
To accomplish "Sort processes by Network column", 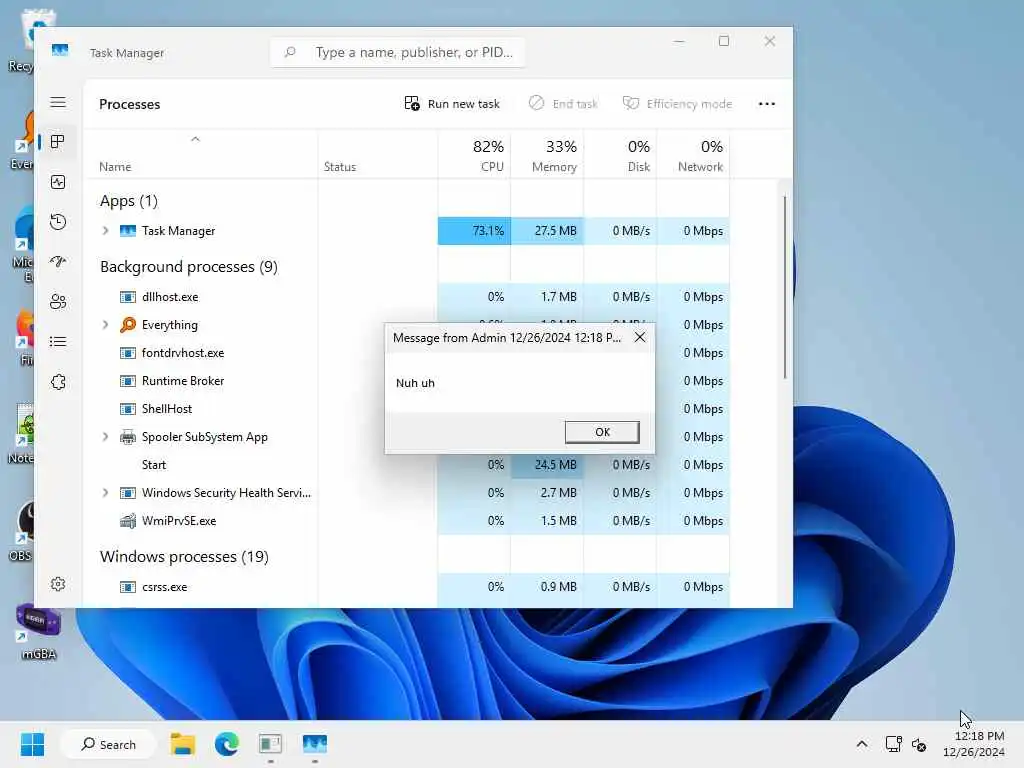I will (x=694, y=155).
